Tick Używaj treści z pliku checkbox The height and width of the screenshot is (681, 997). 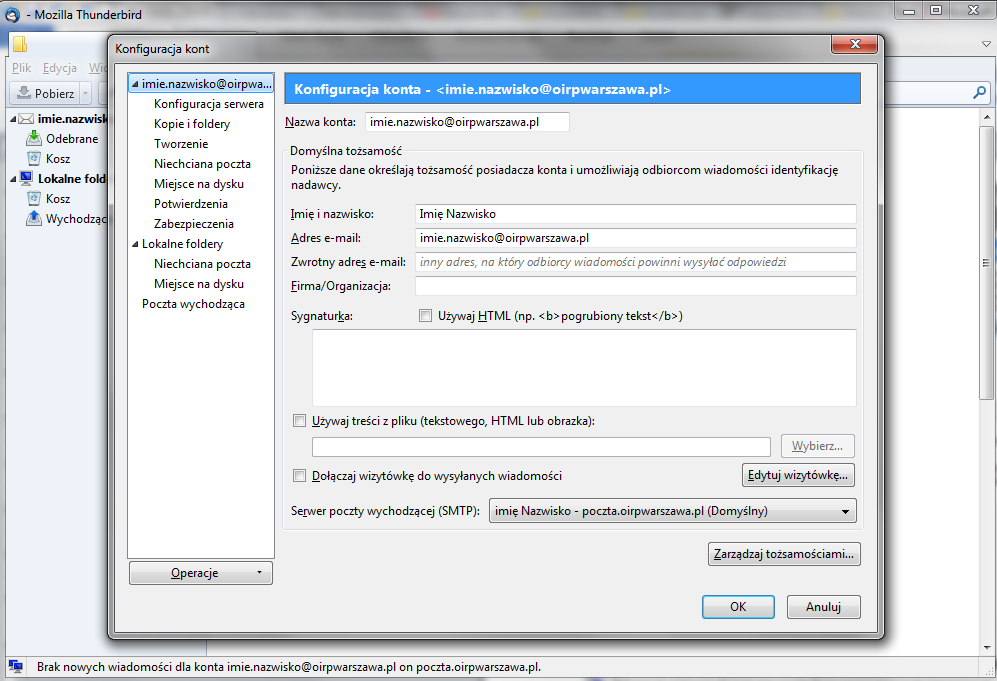click(x=299, y=420)
